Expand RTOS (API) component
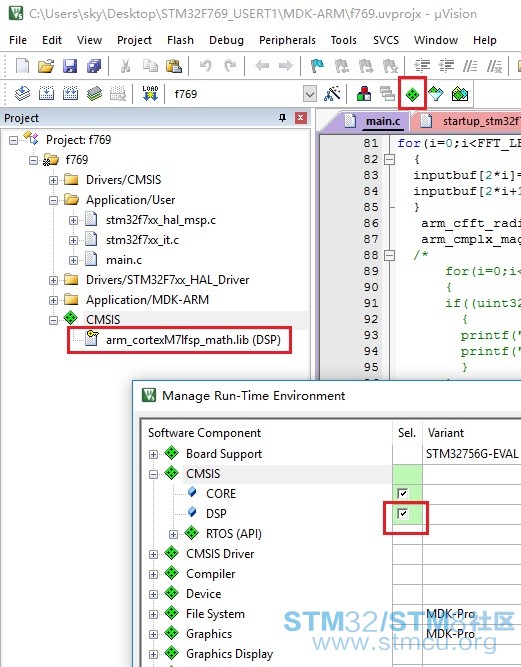This screenshot has width=521, height=667. tap(173, 534)
